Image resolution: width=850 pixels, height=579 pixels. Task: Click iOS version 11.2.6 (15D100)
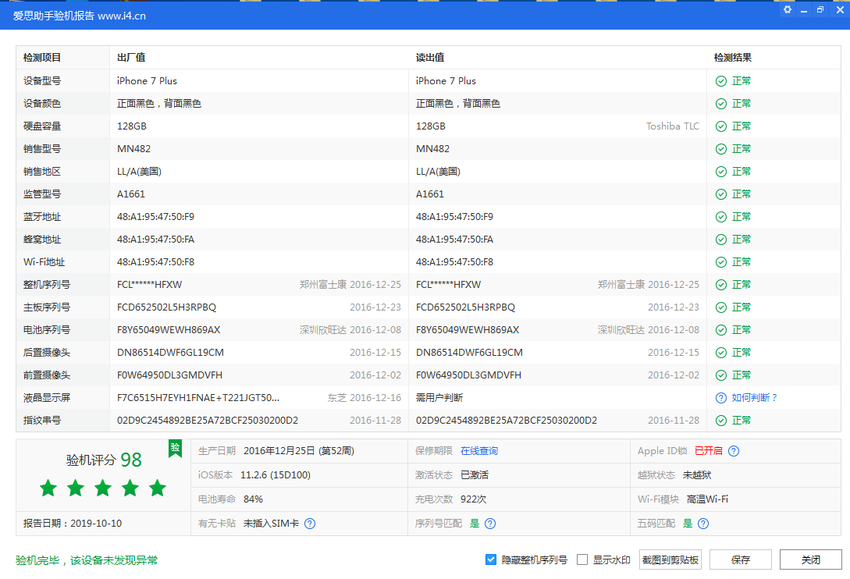click(275, 475)
